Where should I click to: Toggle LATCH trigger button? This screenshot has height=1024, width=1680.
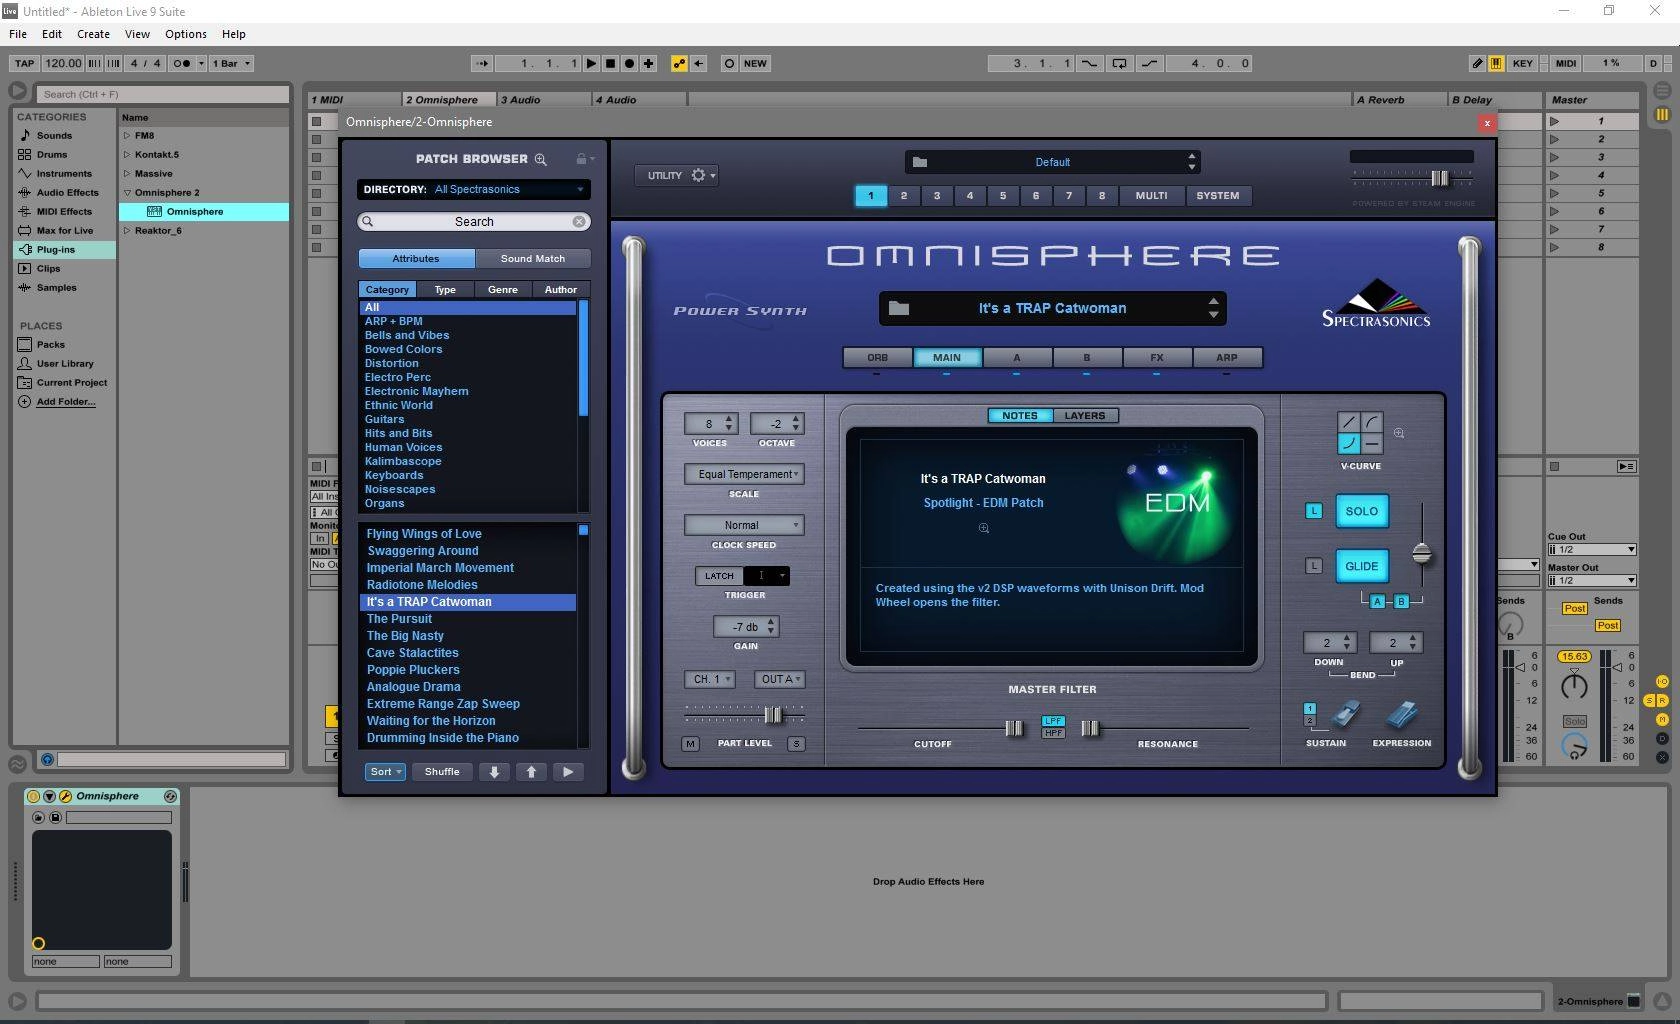tap(719, 576)
